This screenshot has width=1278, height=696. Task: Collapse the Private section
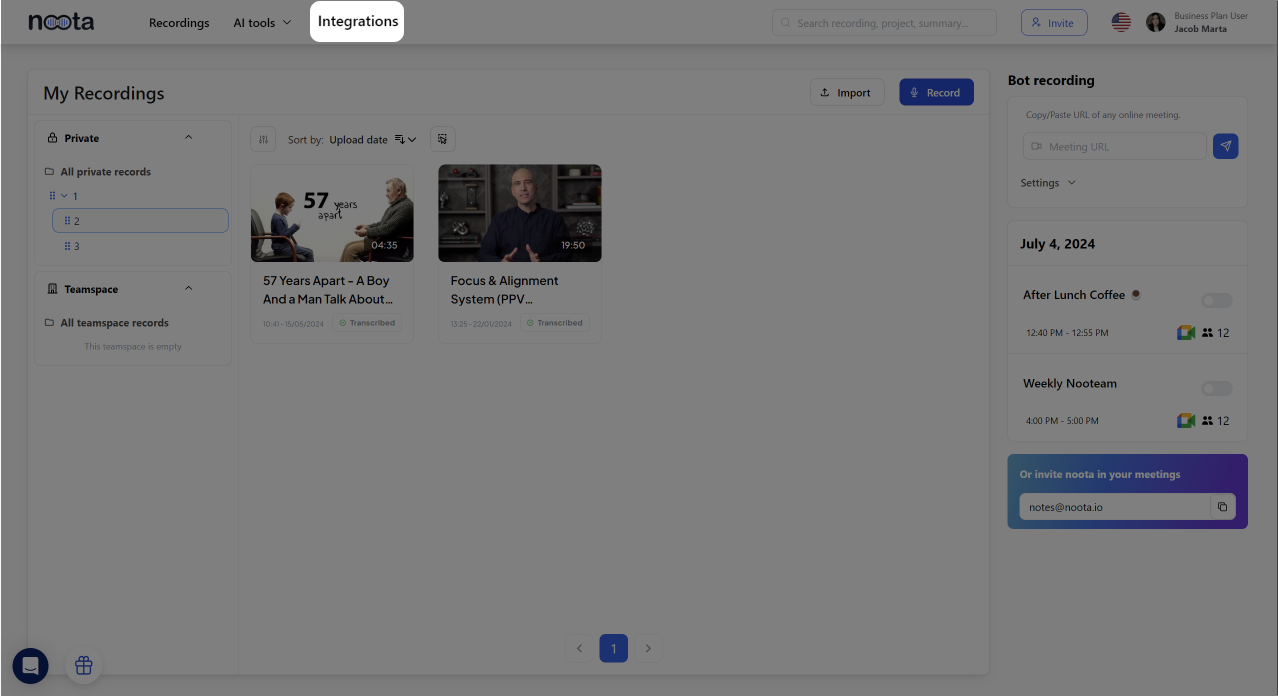pos(188,138)
